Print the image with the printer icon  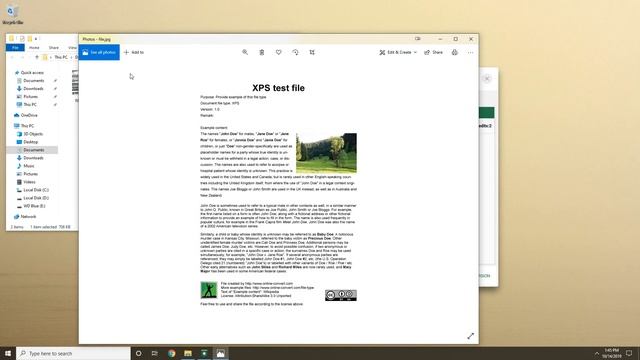pyautogui.click(x=455, y=52)
